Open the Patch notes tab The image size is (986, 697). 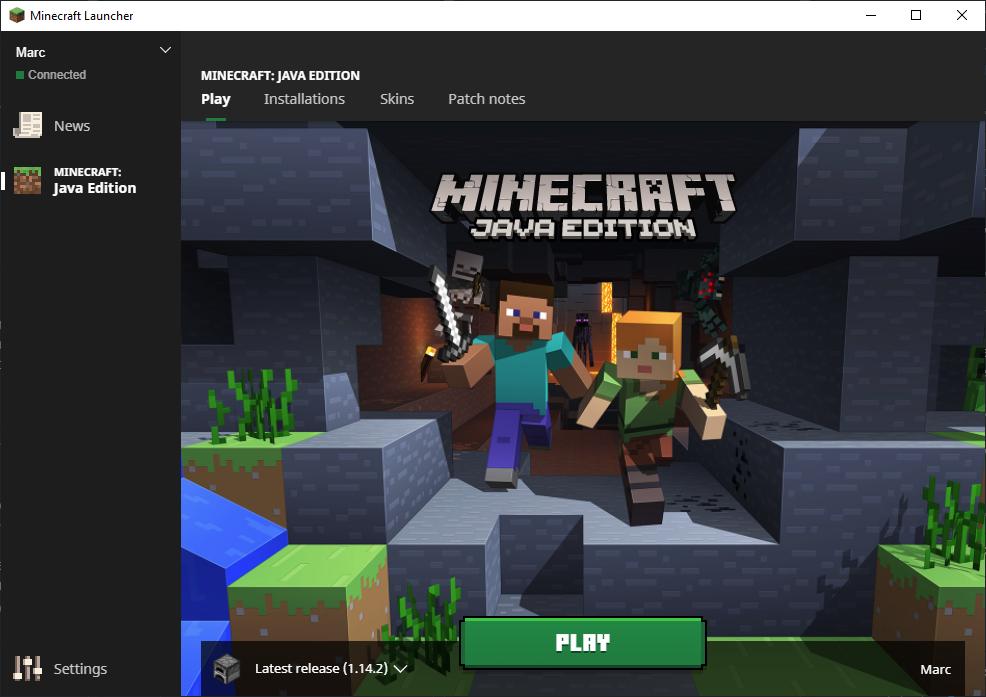click(x=487, y=99)
